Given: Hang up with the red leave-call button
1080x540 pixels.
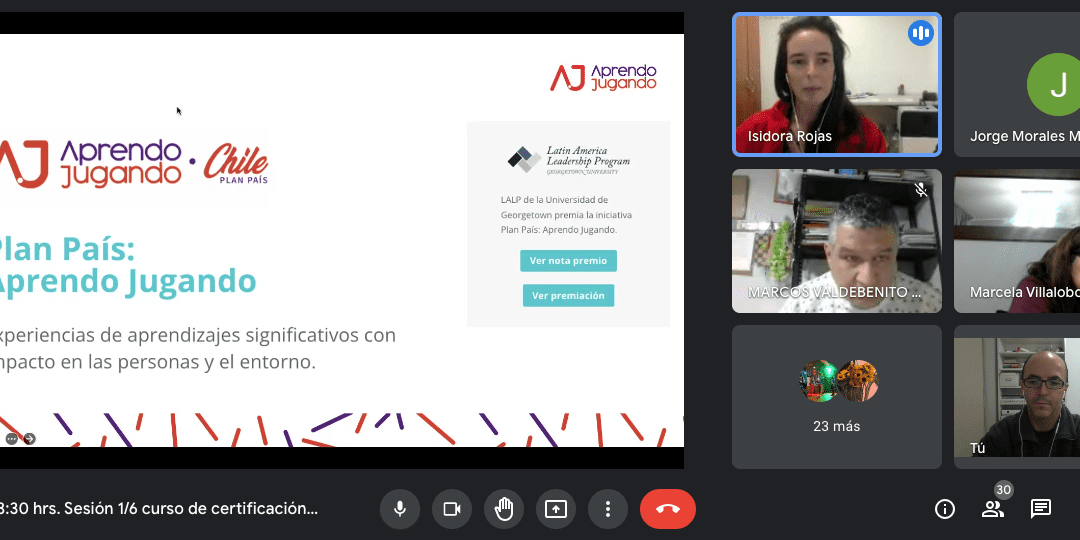Looking at the screenshot, I should tap(667, 509).
